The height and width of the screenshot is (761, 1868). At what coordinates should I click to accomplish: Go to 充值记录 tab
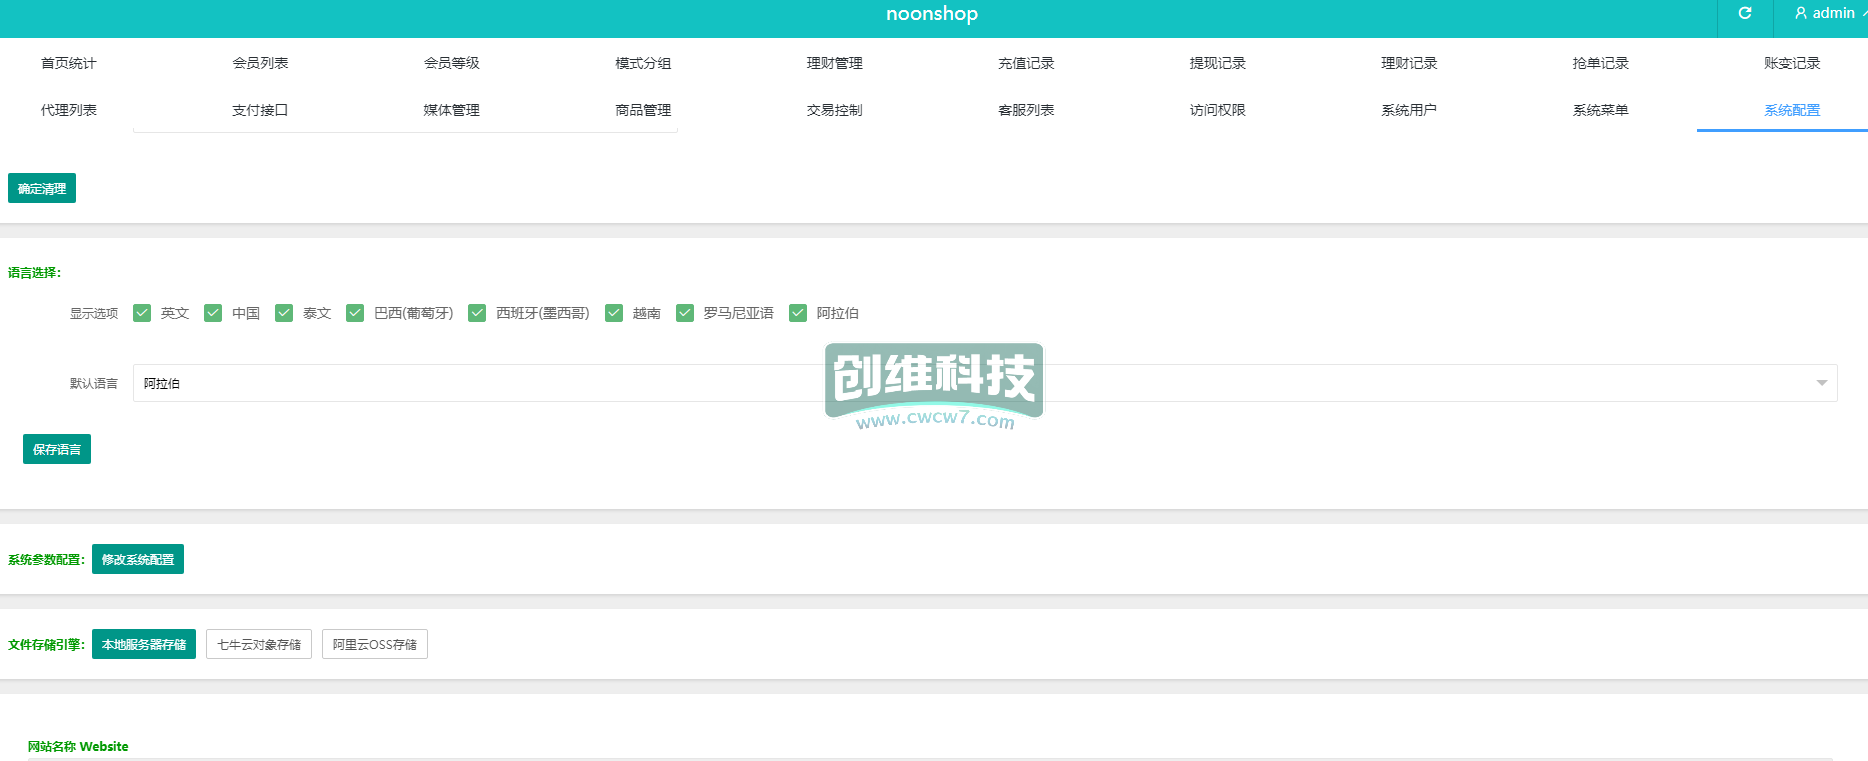1026,63
